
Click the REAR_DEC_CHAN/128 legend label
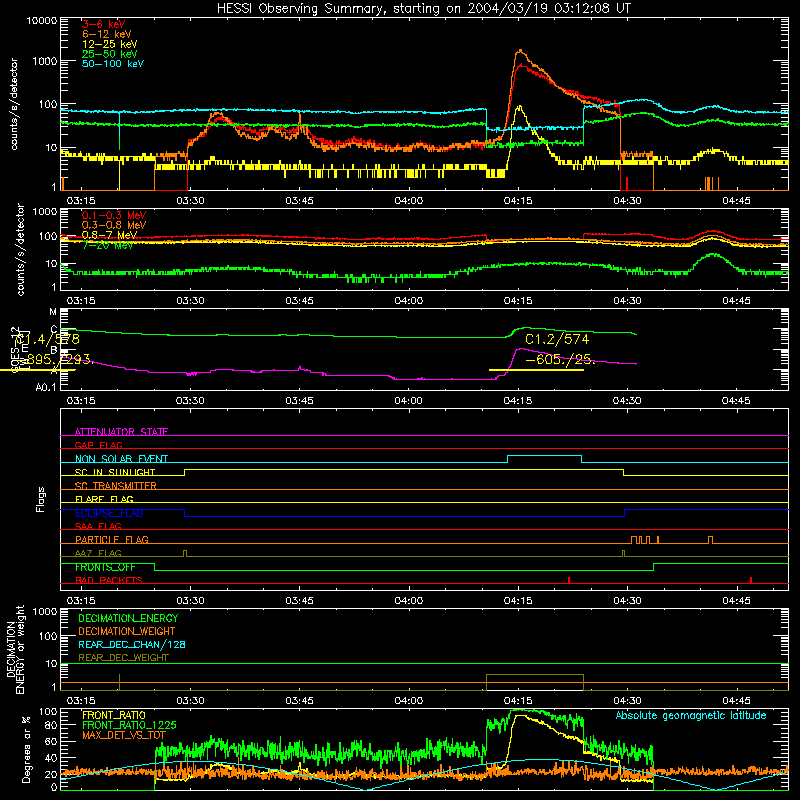tap(132, 644)
